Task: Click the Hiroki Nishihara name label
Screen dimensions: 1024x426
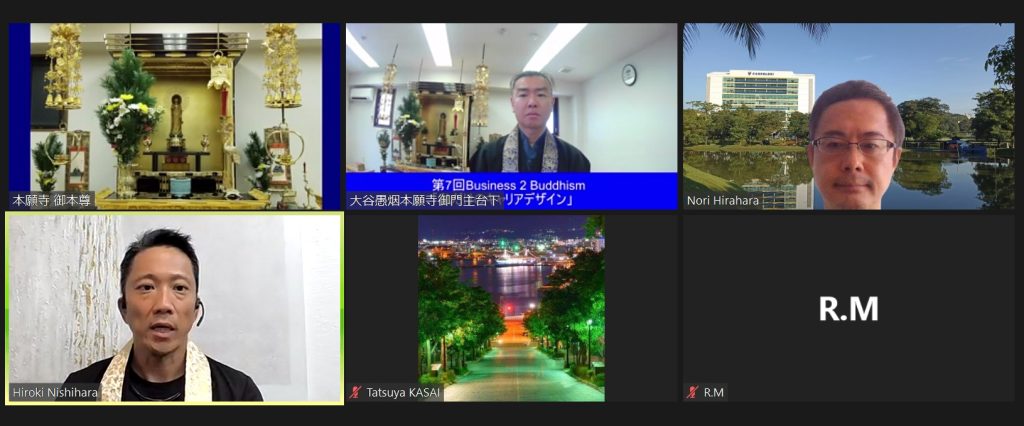Action: (x=56, y=392)
